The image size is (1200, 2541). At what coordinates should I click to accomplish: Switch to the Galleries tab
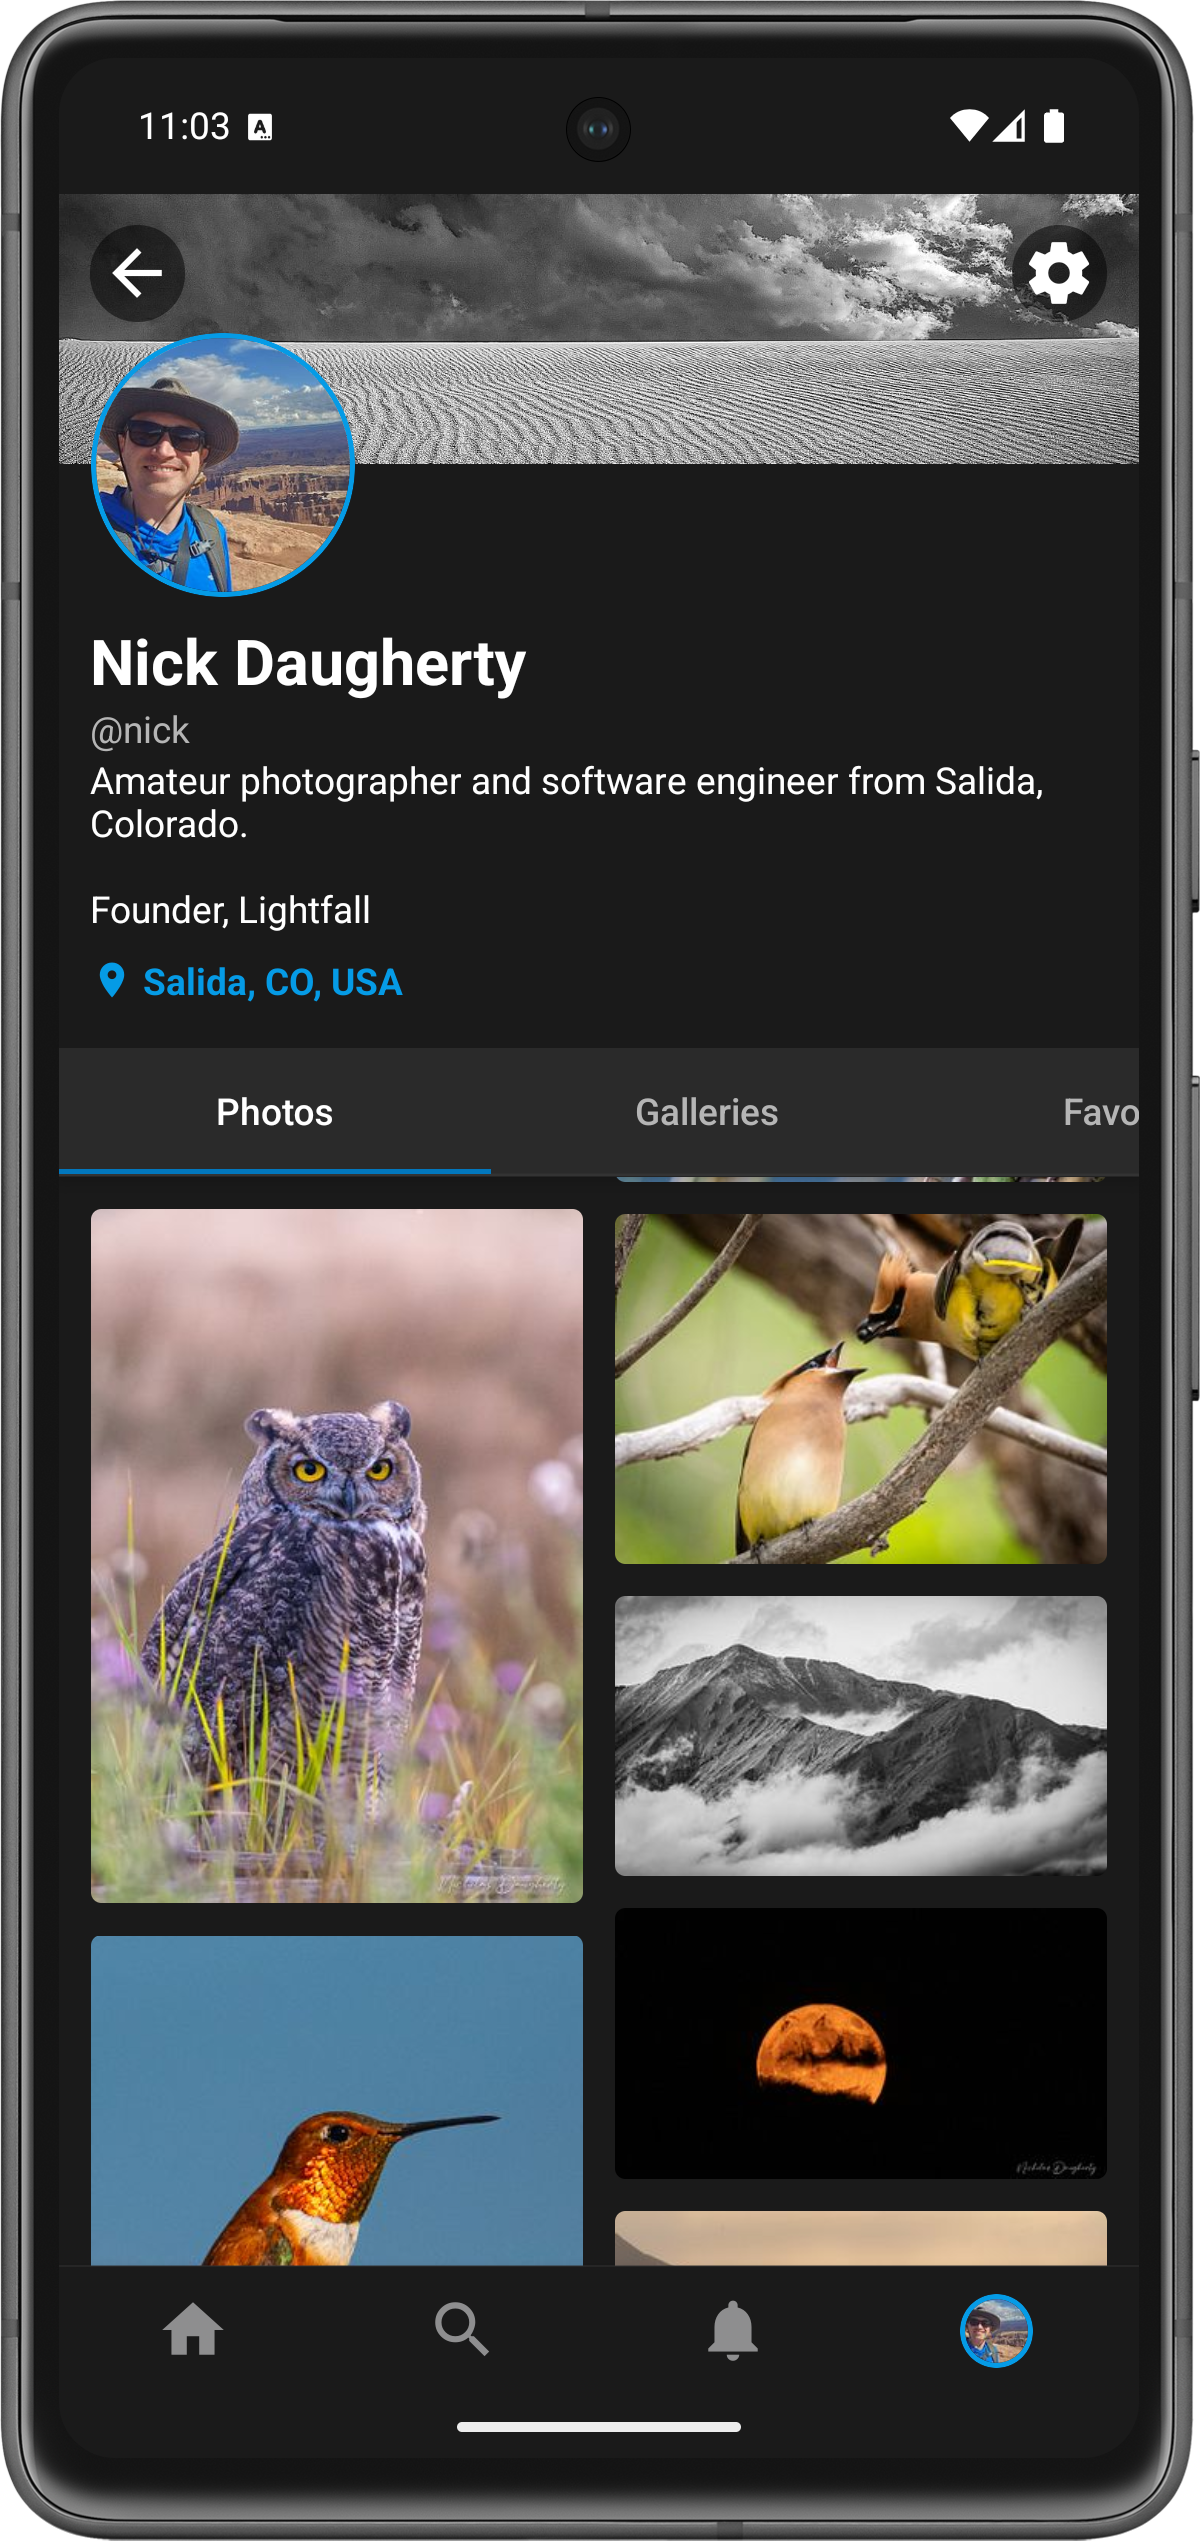707,1112
